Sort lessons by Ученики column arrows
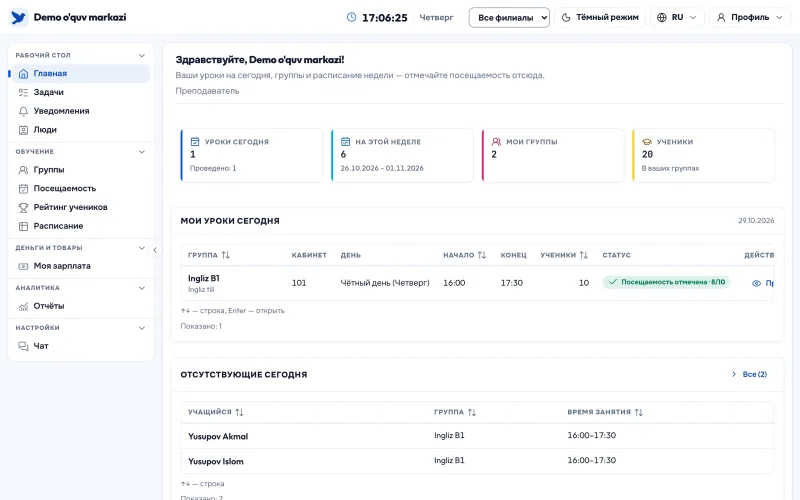Screen dimensions: 800x500 (x=584, y=255)
